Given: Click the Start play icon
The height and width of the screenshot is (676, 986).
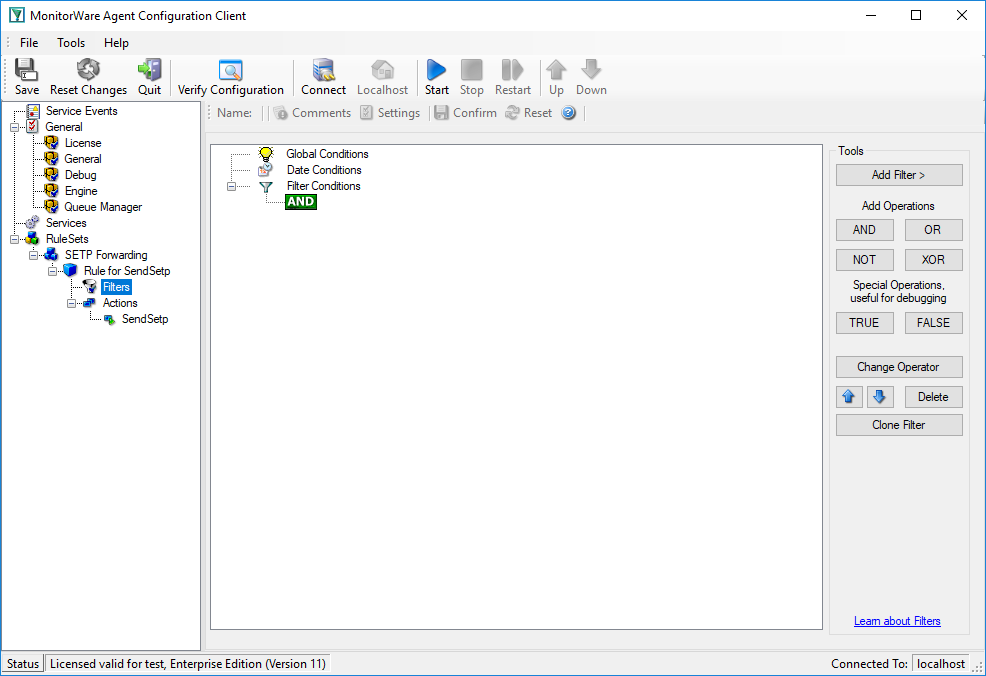Looking at the screenshot, I should pyautogui.click(x=436, y=70).
